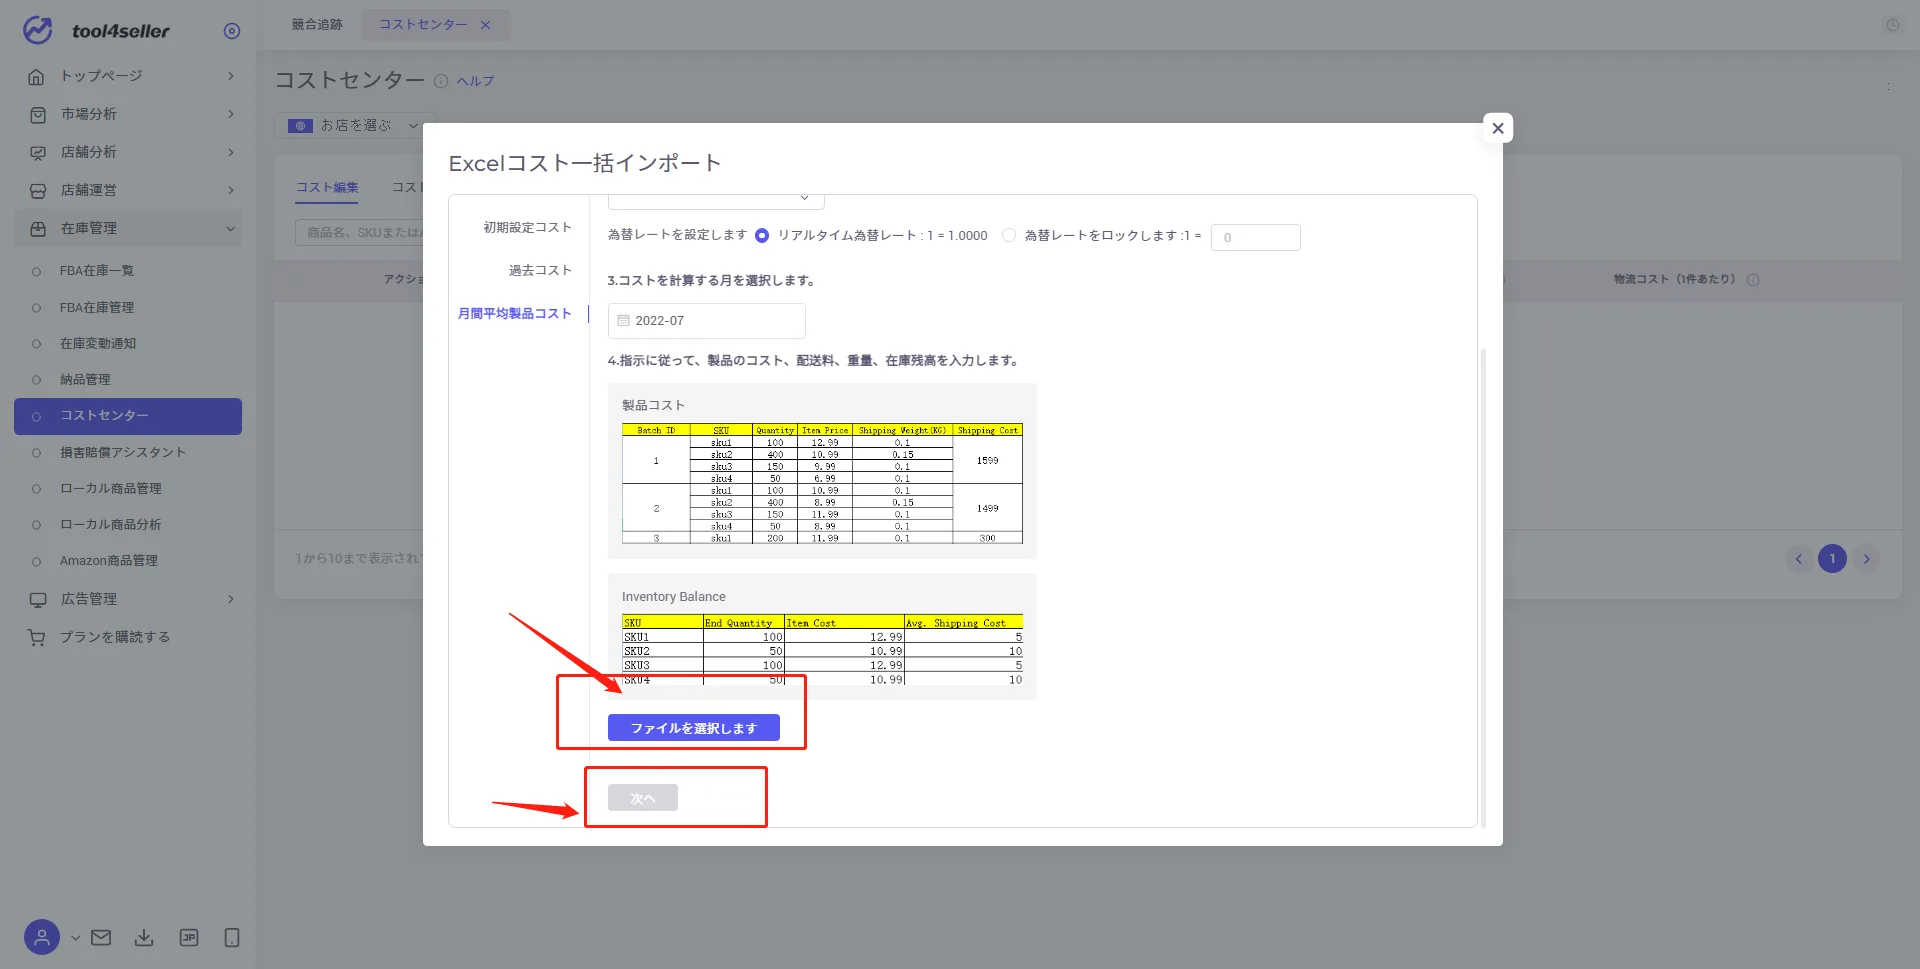The image size is (1920, 969).
Task: Open the download center icon
Action: 144,937
